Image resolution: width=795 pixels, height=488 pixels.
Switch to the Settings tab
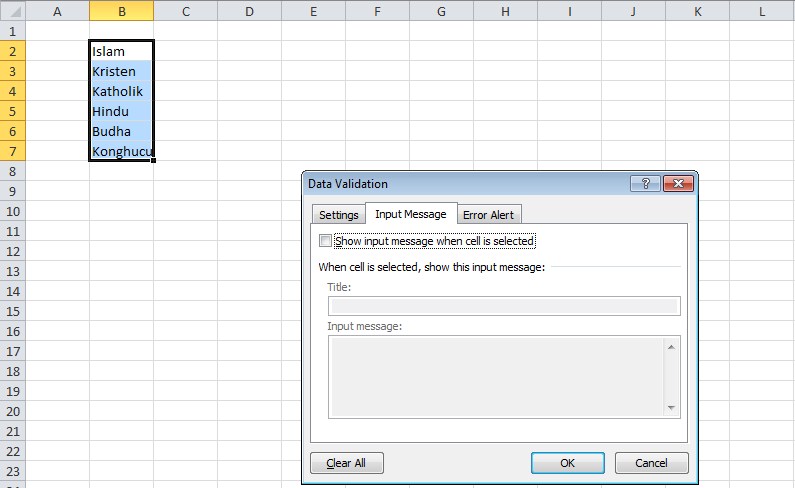tap(338, 215)
